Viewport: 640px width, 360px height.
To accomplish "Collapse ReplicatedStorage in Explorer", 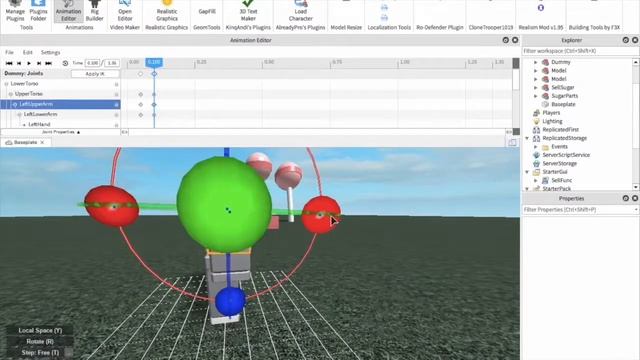I will (527, 138).
